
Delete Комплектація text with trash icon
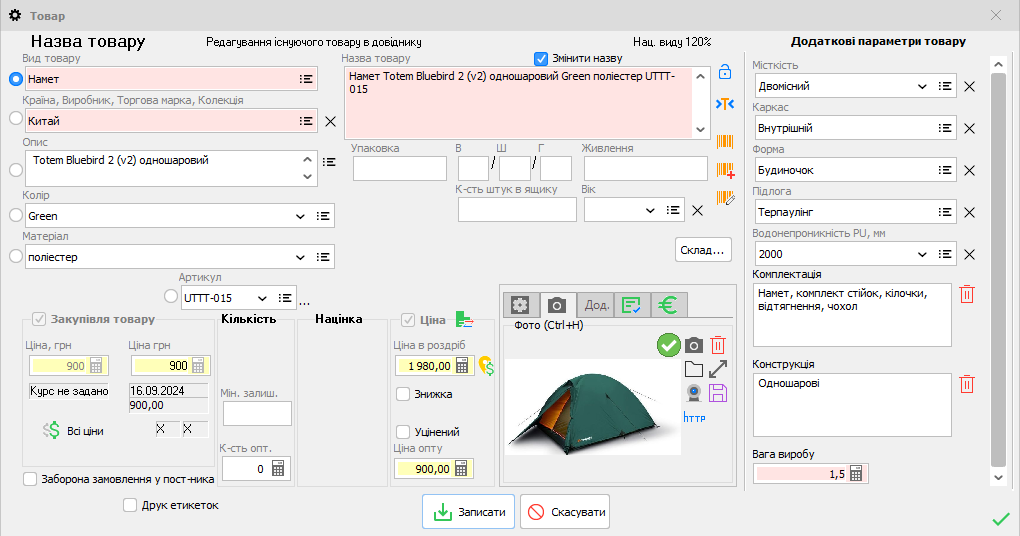click(967, 294)
